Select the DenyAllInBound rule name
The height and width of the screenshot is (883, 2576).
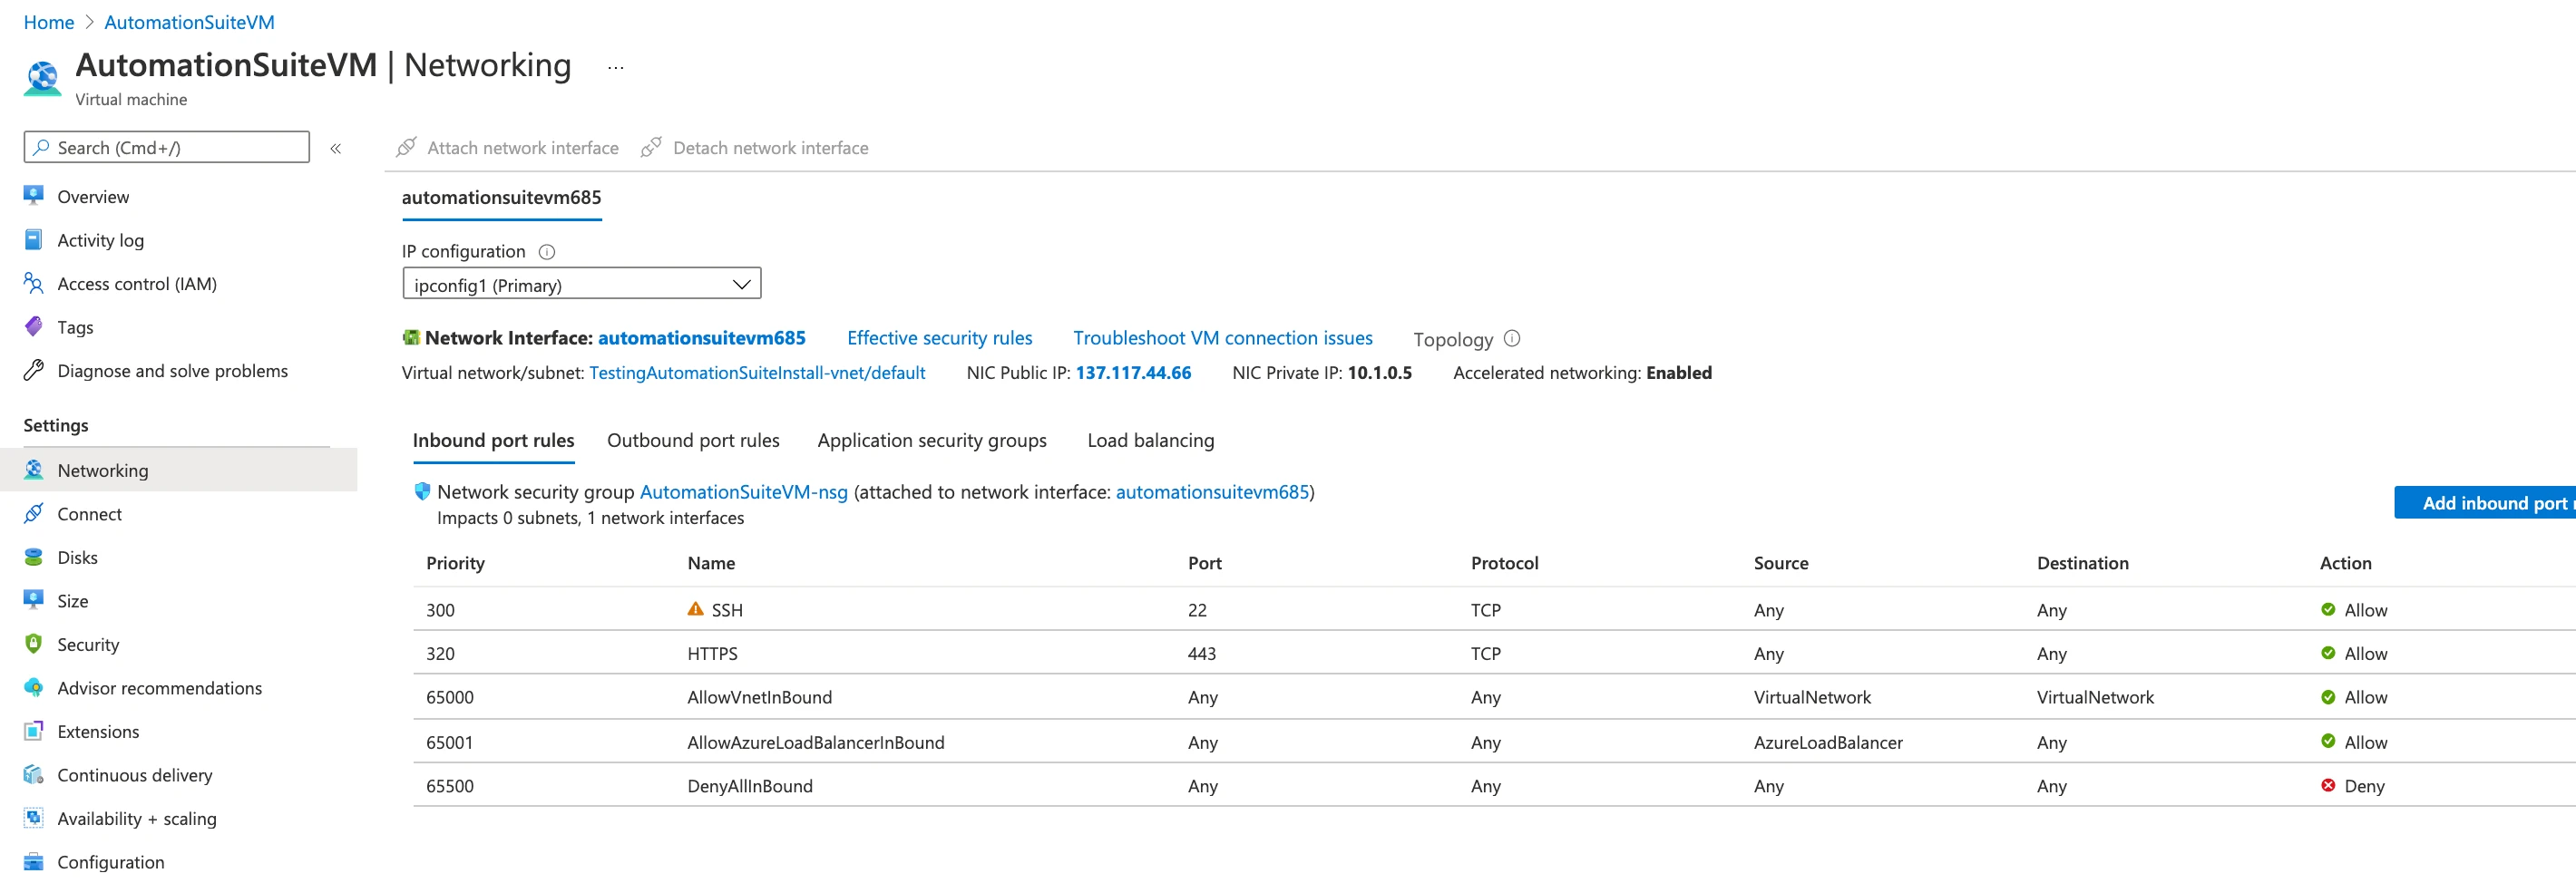click(x=750, y=786)
